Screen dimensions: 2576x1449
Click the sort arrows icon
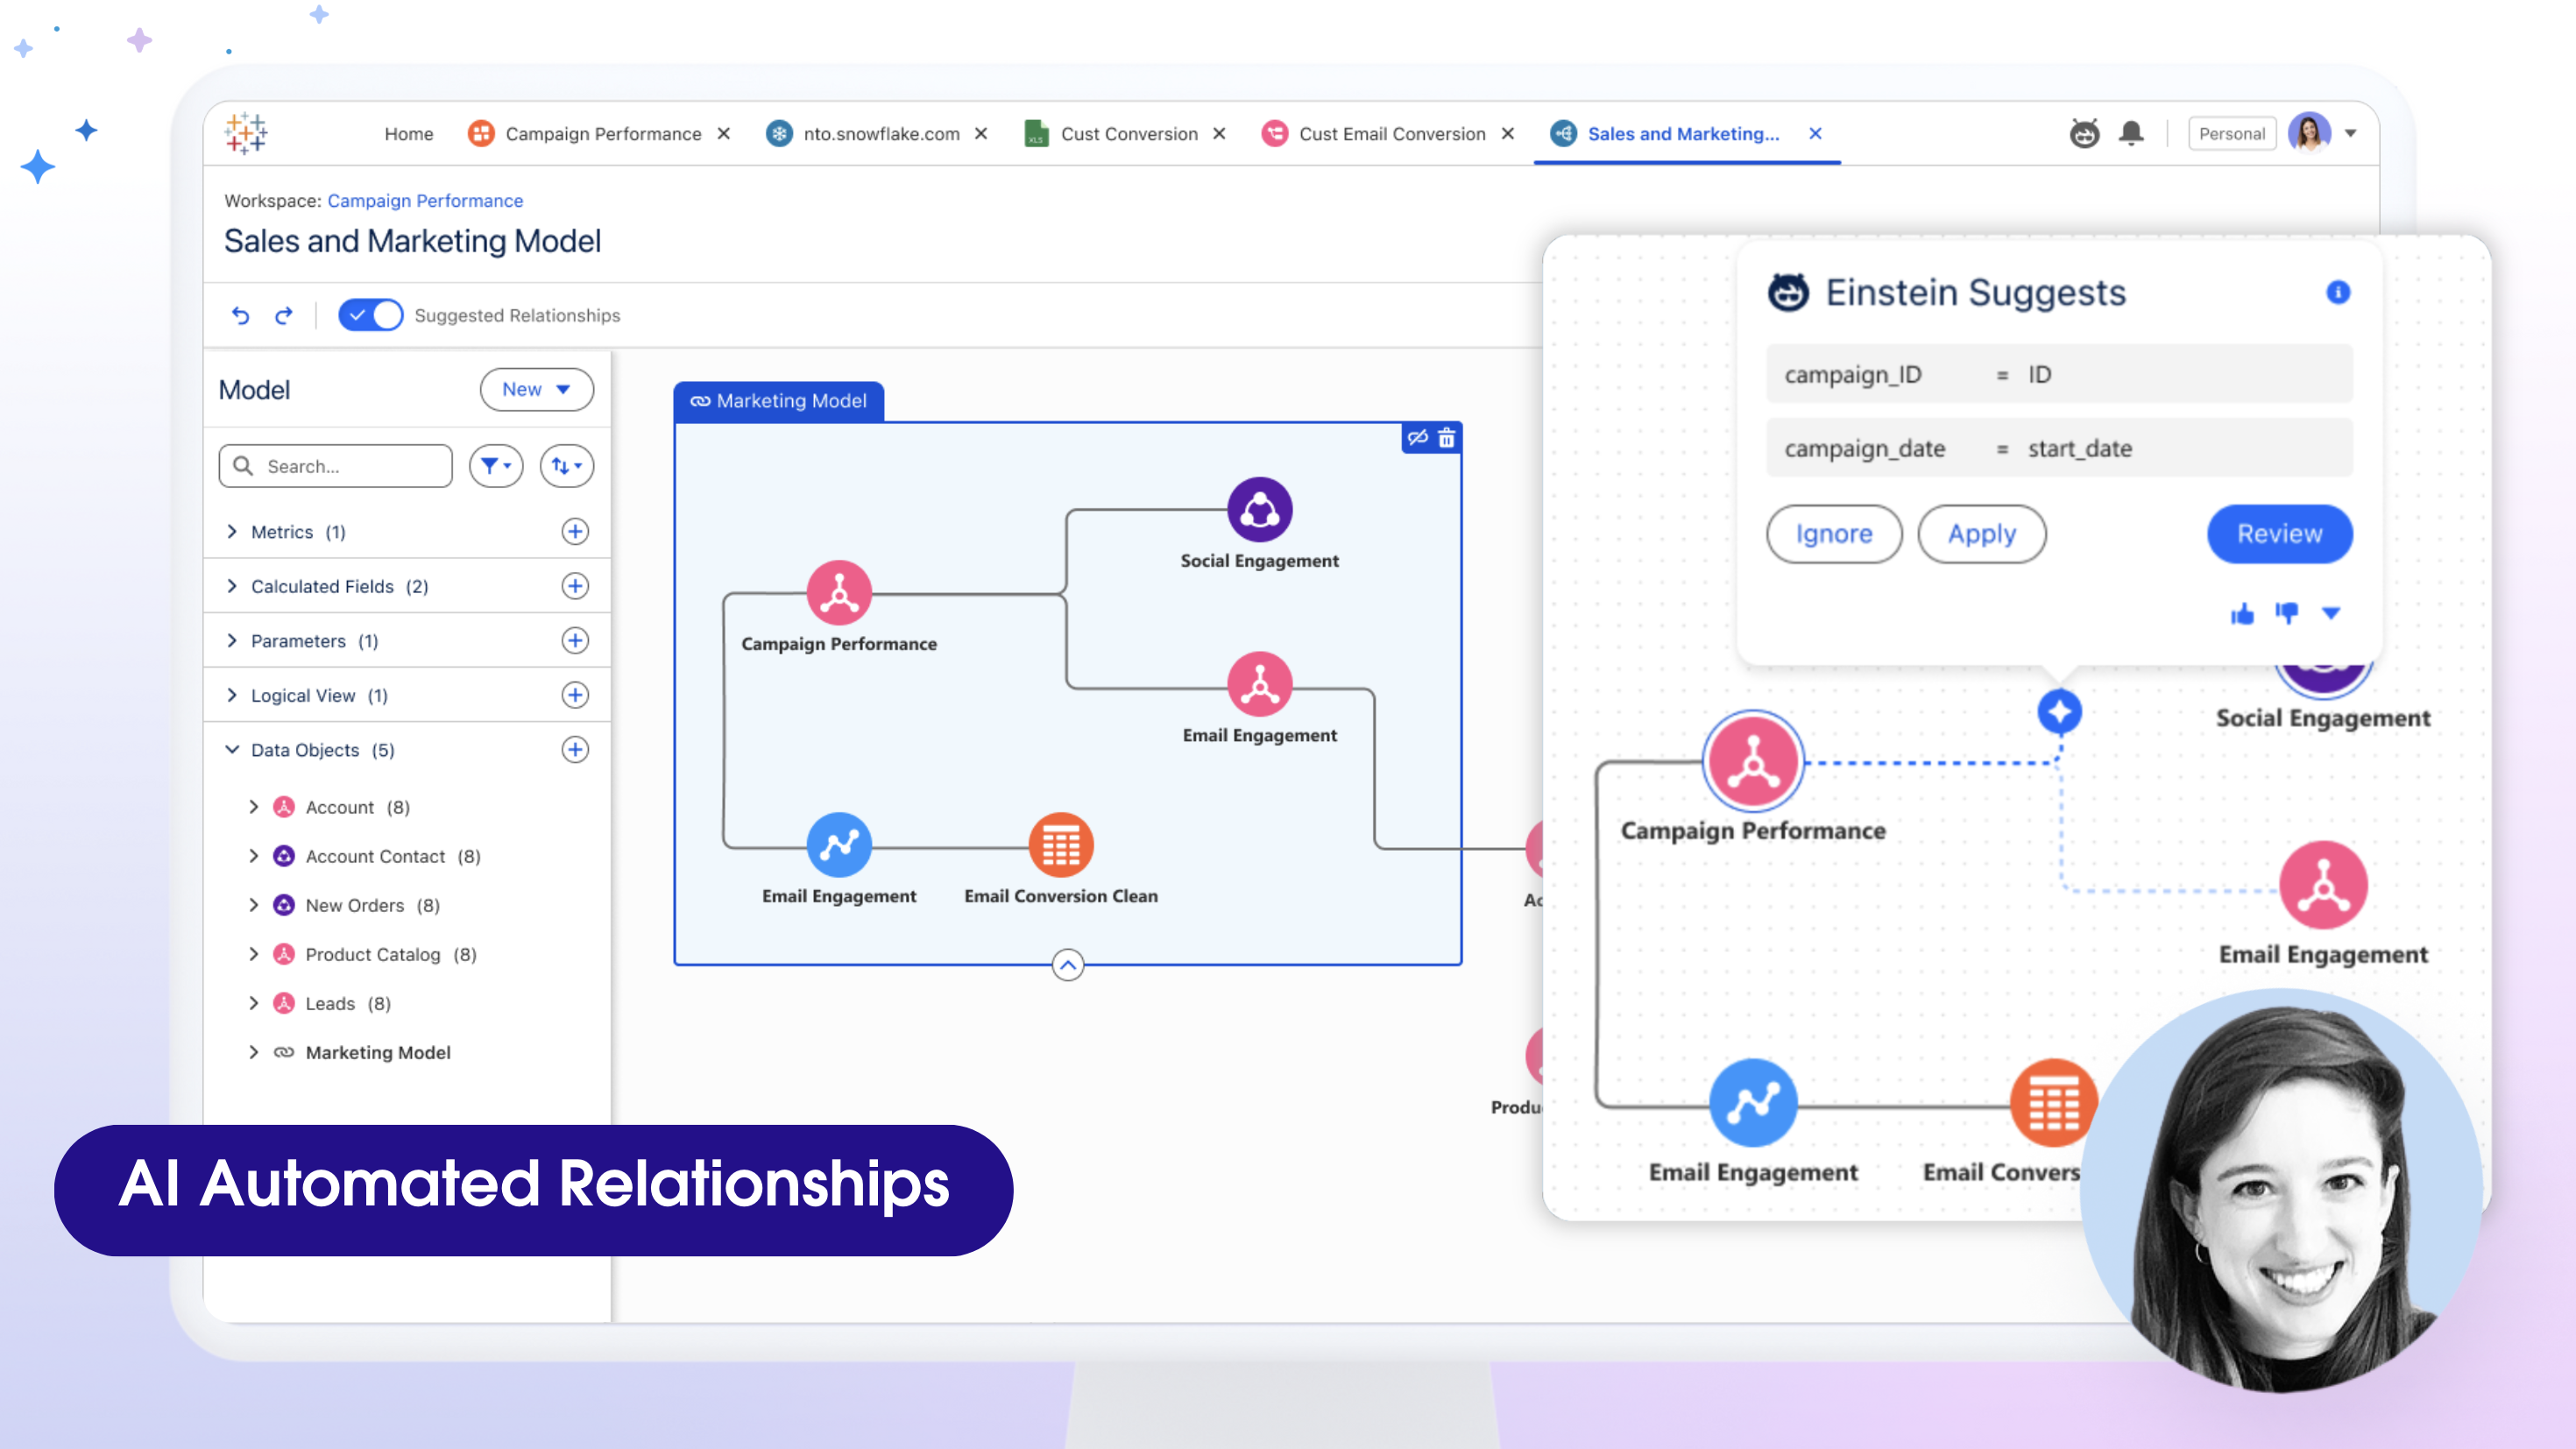point(566,466)
